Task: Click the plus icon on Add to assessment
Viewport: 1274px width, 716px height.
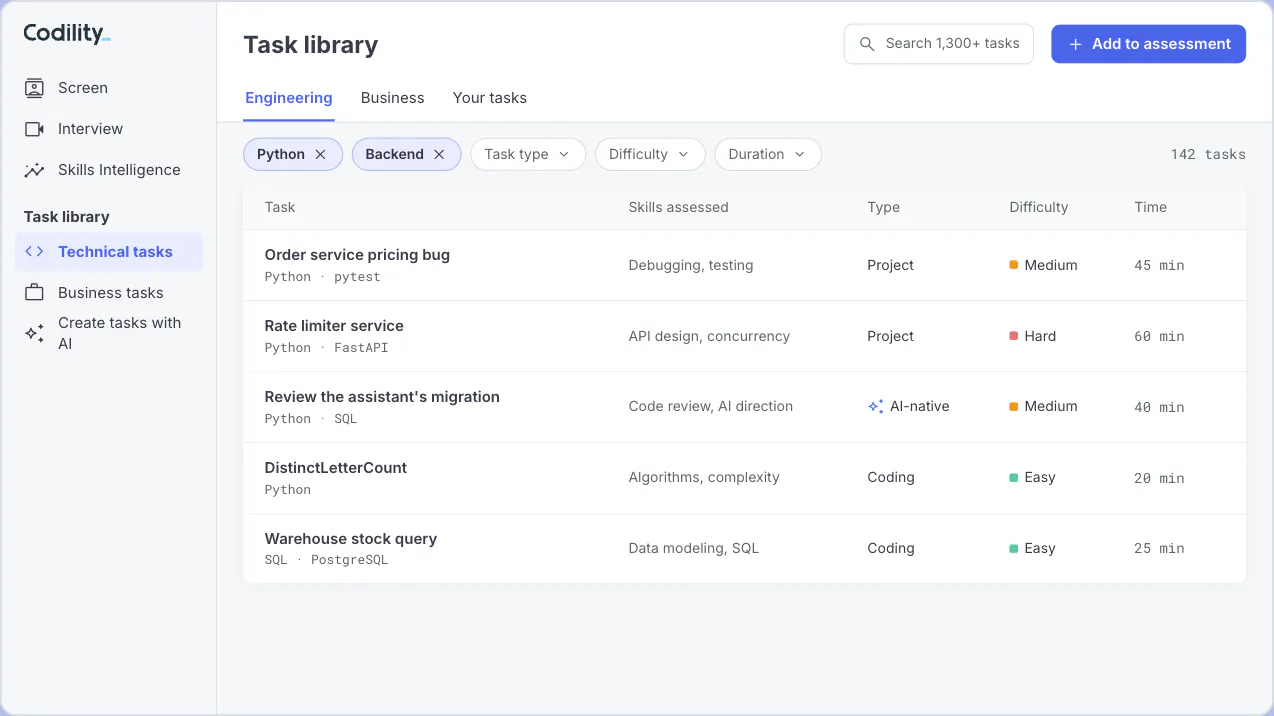Action: click(x=1076, y=44)
